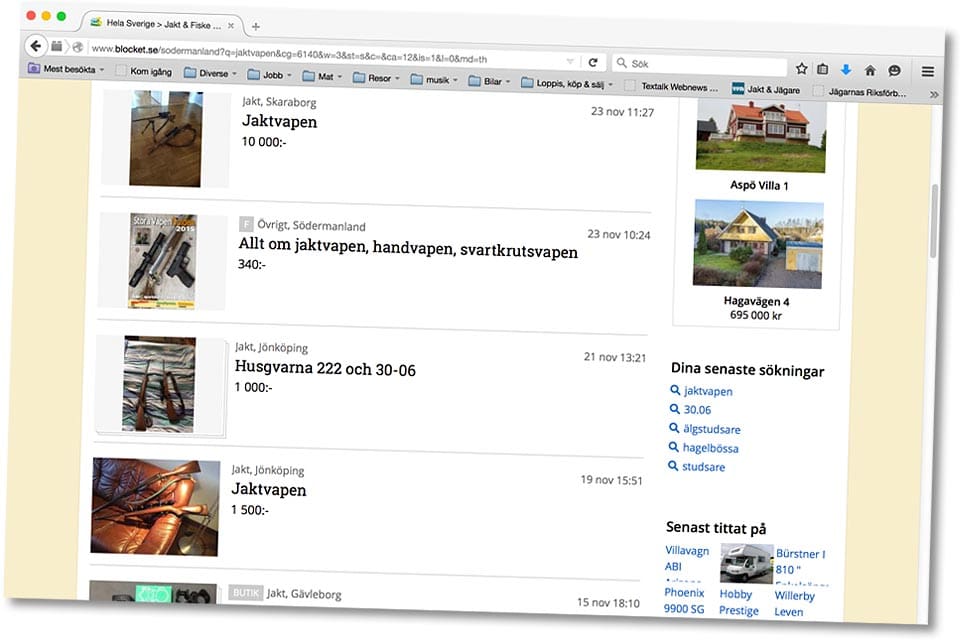Open the Kom igång bookmark
The width and height of the screenshot is (960, 640).
144,72
